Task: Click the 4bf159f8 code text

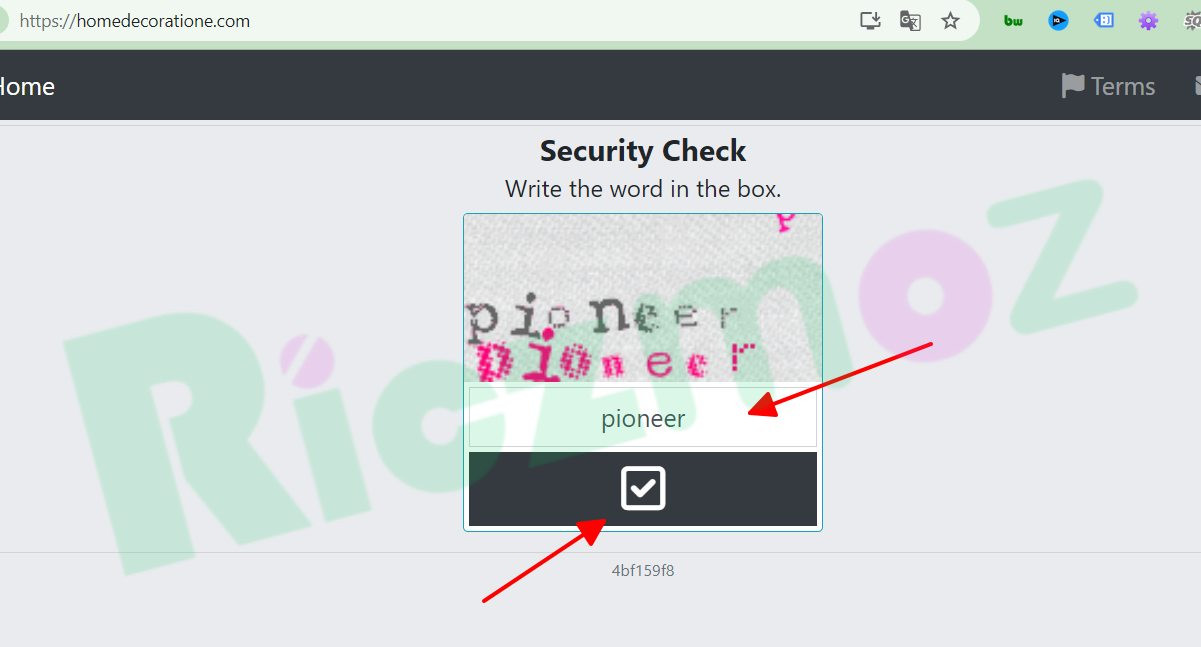Action: click(643, 571)
